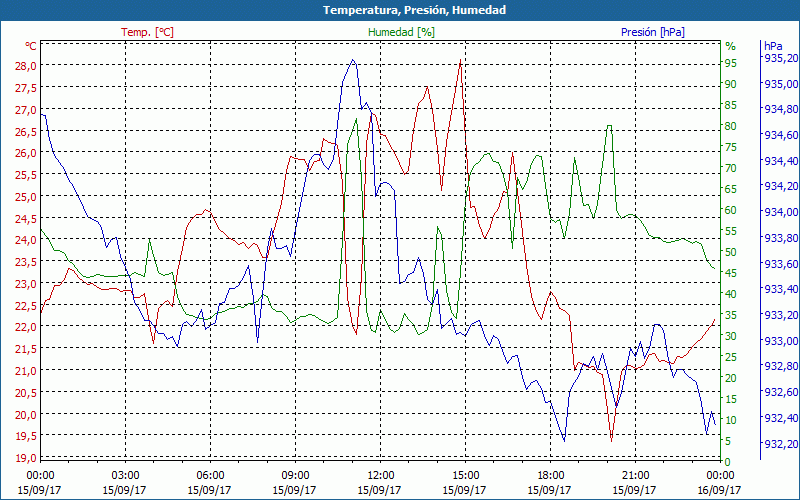Click the '85' humidity axis value
Screen dimensions: 800x500
point(731,105)
